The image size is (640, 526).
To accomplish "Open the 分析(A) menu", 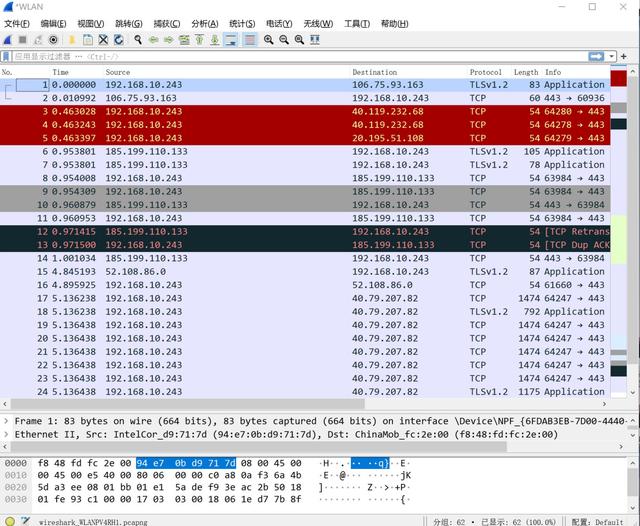I will pyautogui.click(x=204, y=23).
